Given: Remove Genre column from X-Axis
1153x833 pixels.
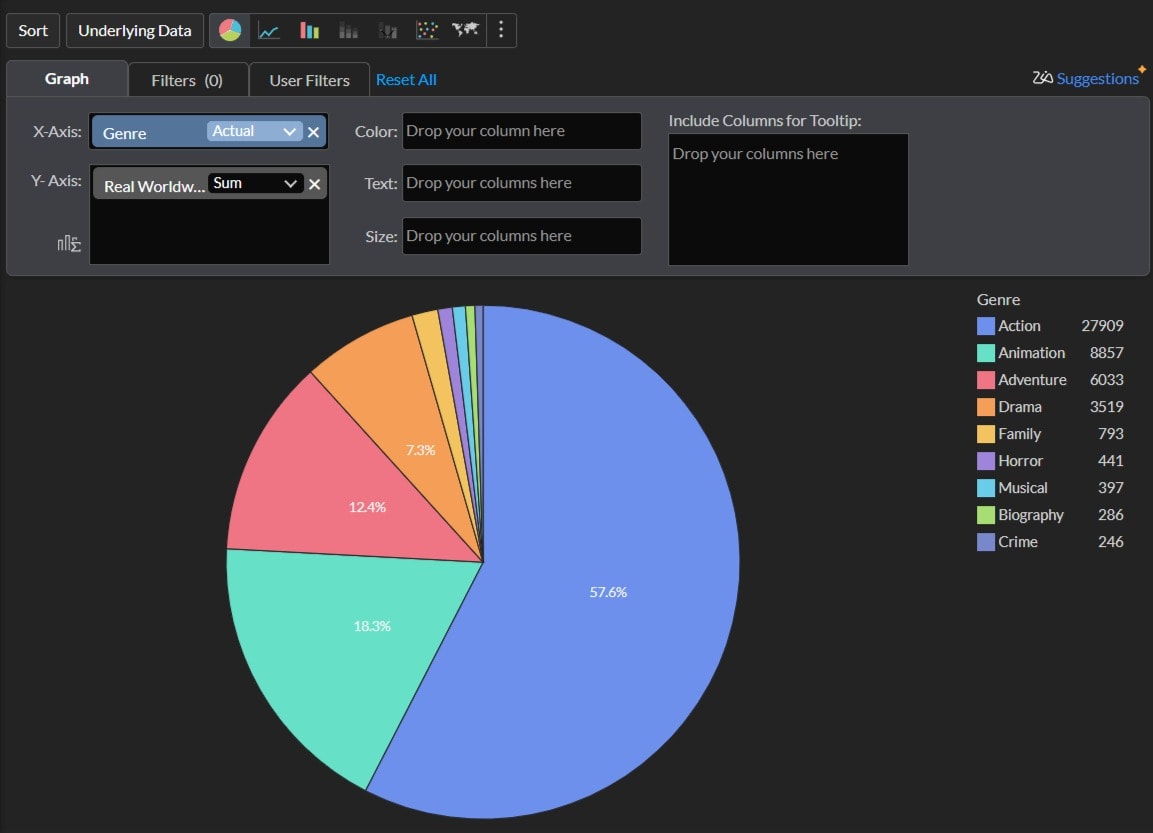Looking at the screenshot, I should point(313,132).
